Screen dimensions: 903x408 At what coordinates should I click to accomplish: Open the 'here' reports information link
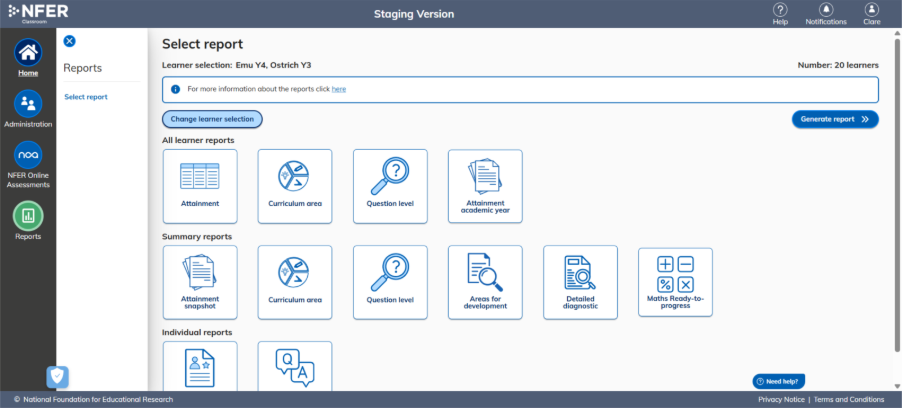pyautogui.click(x=339, y=89)
